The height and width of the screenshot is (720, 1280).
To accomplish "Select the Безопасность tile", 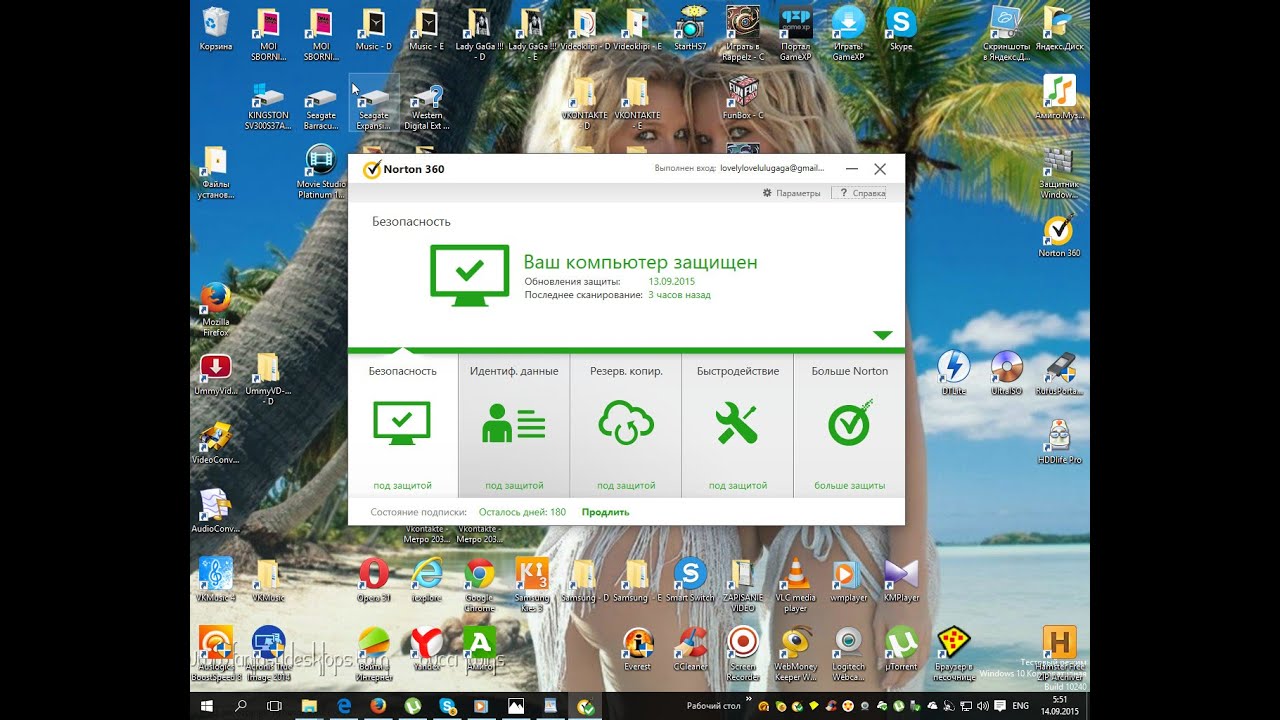I will (402, 425).
